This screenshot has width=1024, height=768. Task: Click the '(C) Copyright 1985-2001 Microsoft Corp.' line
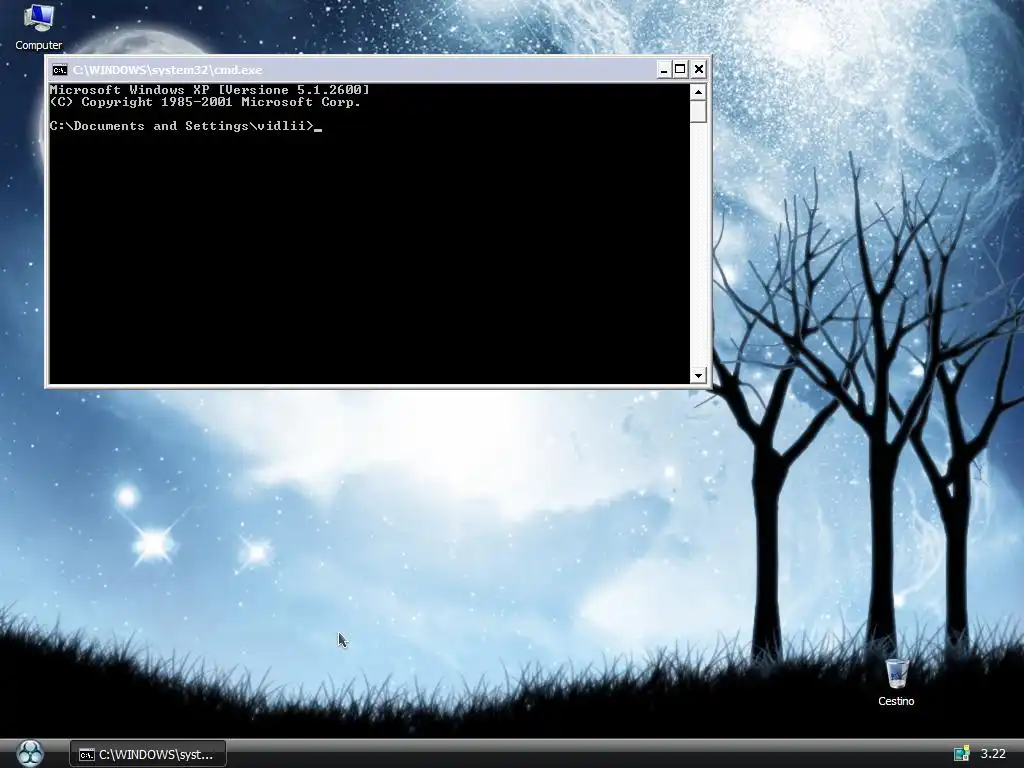pos(205,102)
